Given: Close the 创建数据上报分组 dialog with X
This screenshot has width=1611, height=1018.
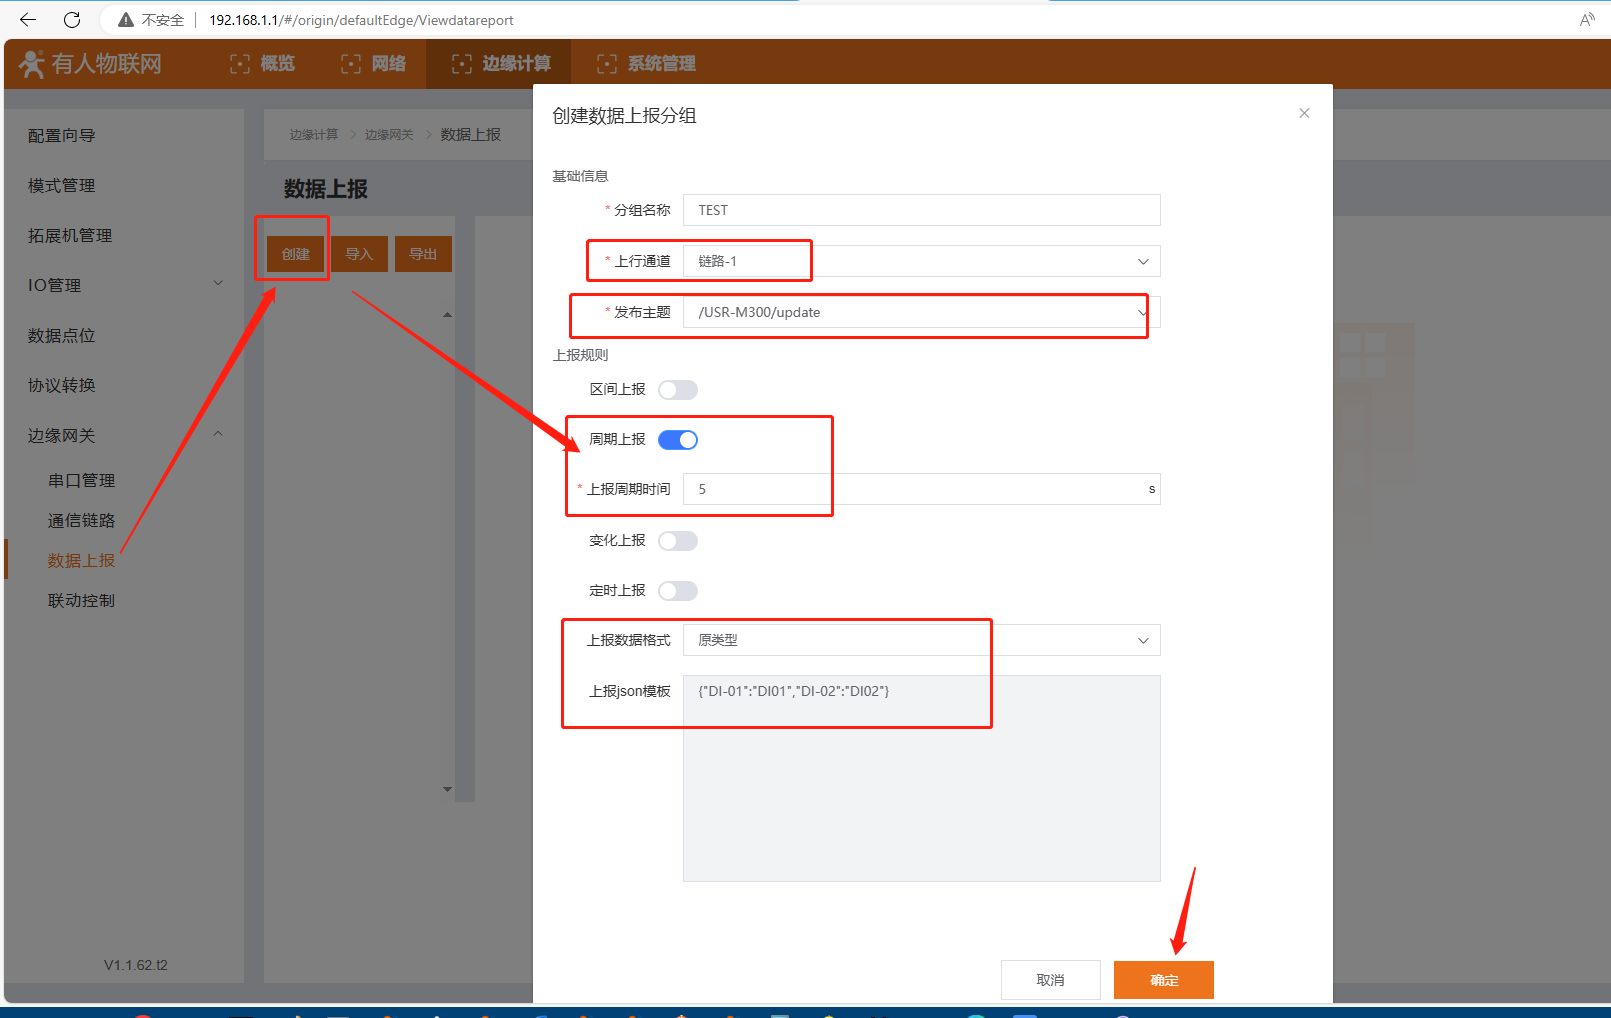Looking at the screenshot, I should point(1304,113).
